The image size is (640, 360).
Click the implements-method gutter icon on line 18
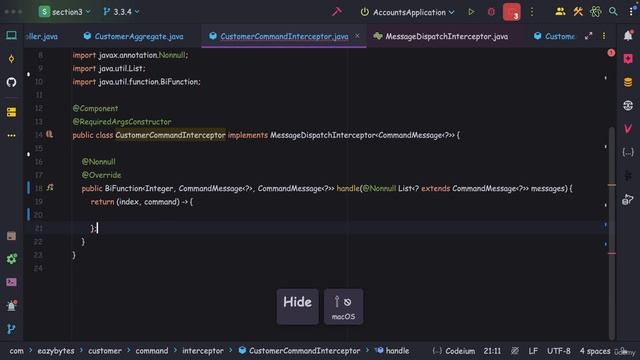tap(50, 187)
